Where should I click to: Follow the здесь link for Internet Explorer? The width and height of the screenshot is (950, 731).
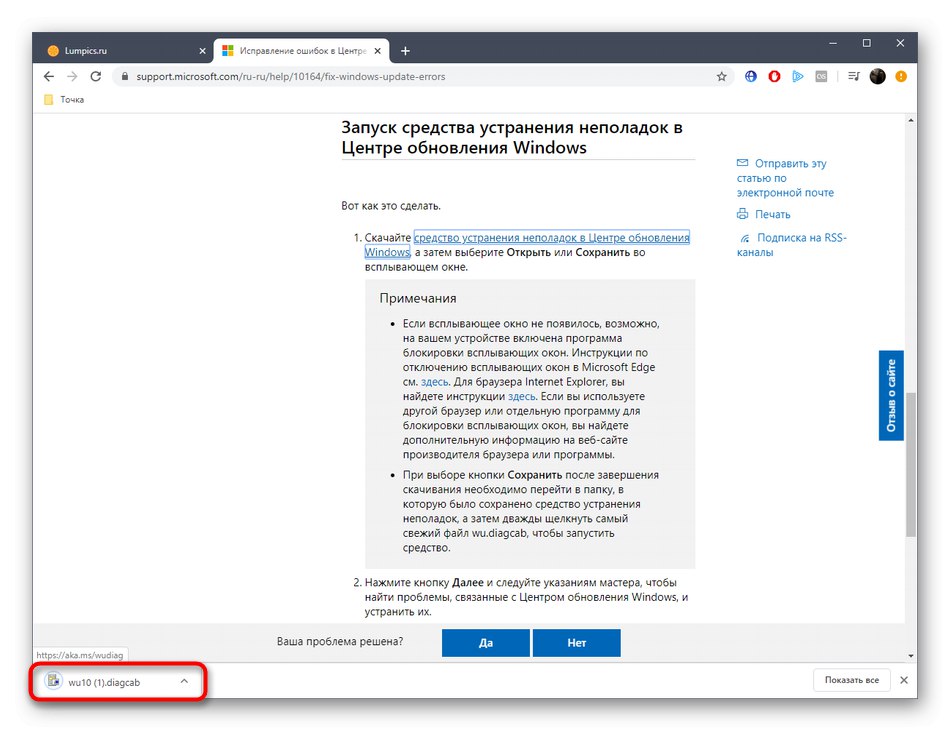click(521, 396)
